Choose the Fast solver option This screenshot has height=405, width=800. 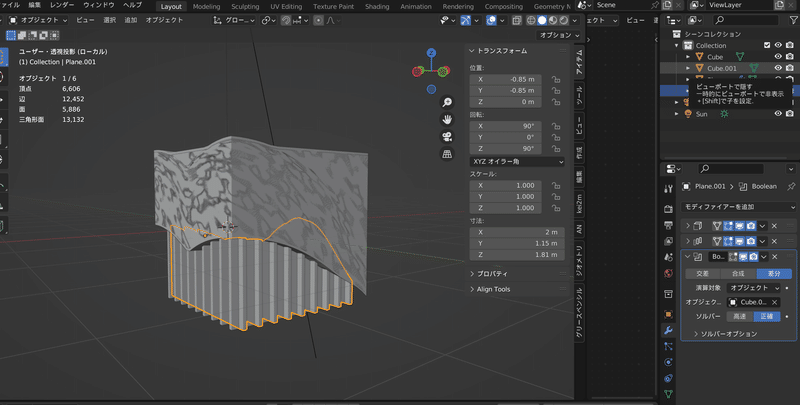(x=739, y=317)
